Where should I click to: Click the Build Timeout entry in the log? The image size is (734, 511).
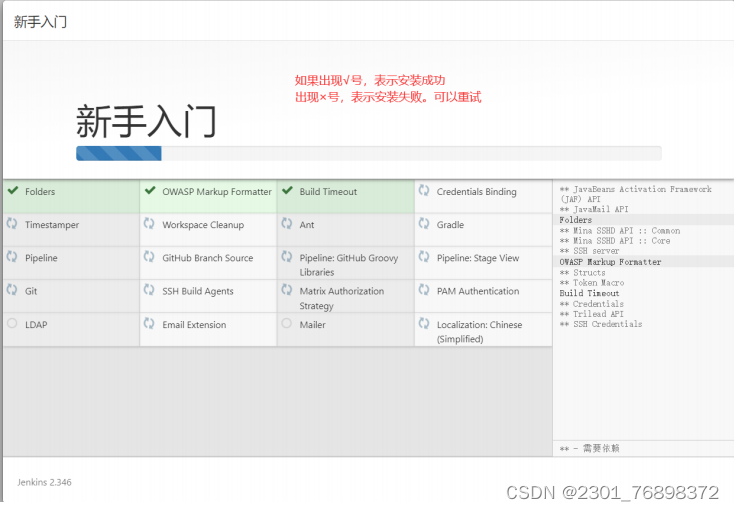coord(589,293)
